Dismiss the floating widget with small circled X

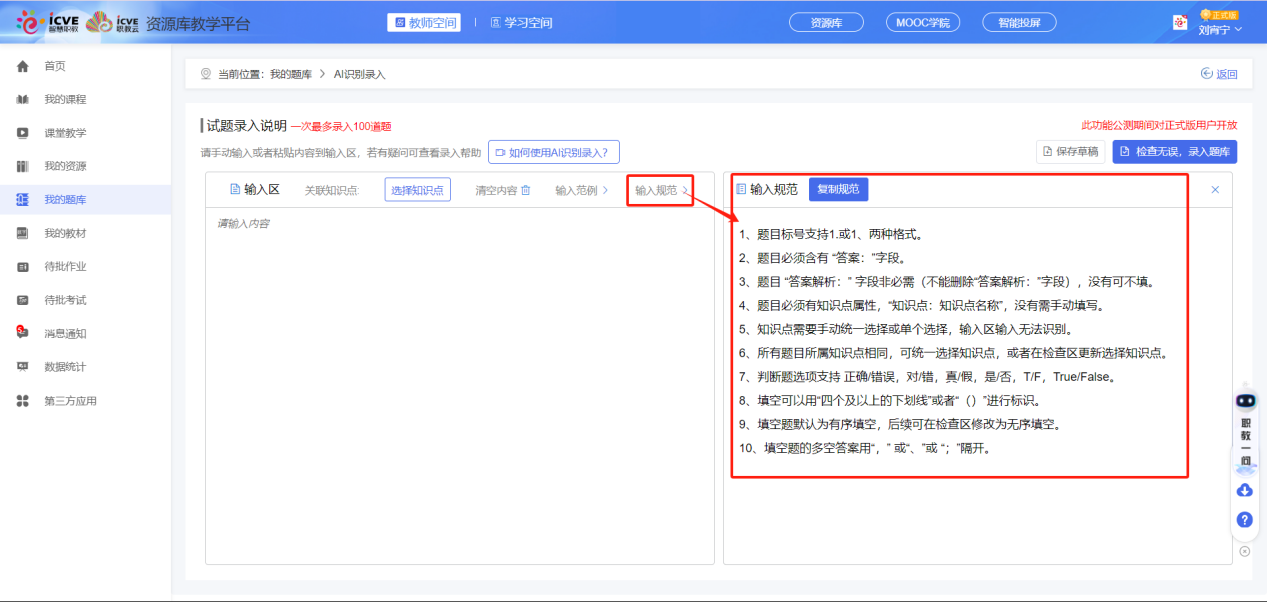coord(1245,551)
